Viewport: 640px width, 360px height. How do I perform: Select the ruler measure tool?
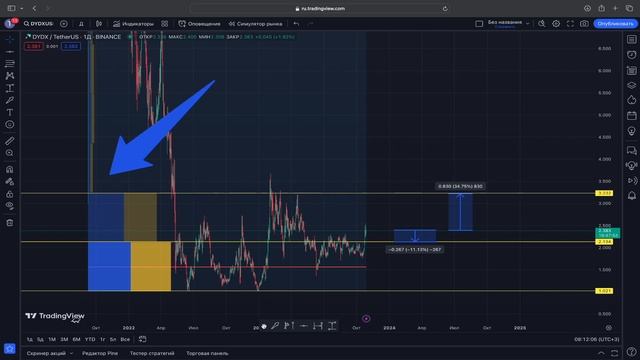coord(10,141)
